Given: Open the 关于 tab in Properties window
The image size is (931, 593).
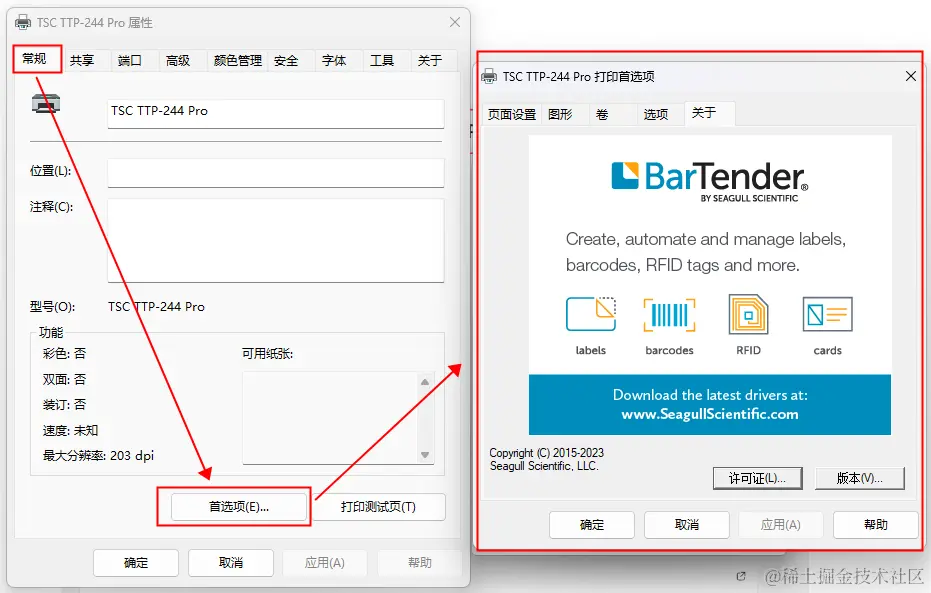Looking at the screenshot, I should pos(430,61).
